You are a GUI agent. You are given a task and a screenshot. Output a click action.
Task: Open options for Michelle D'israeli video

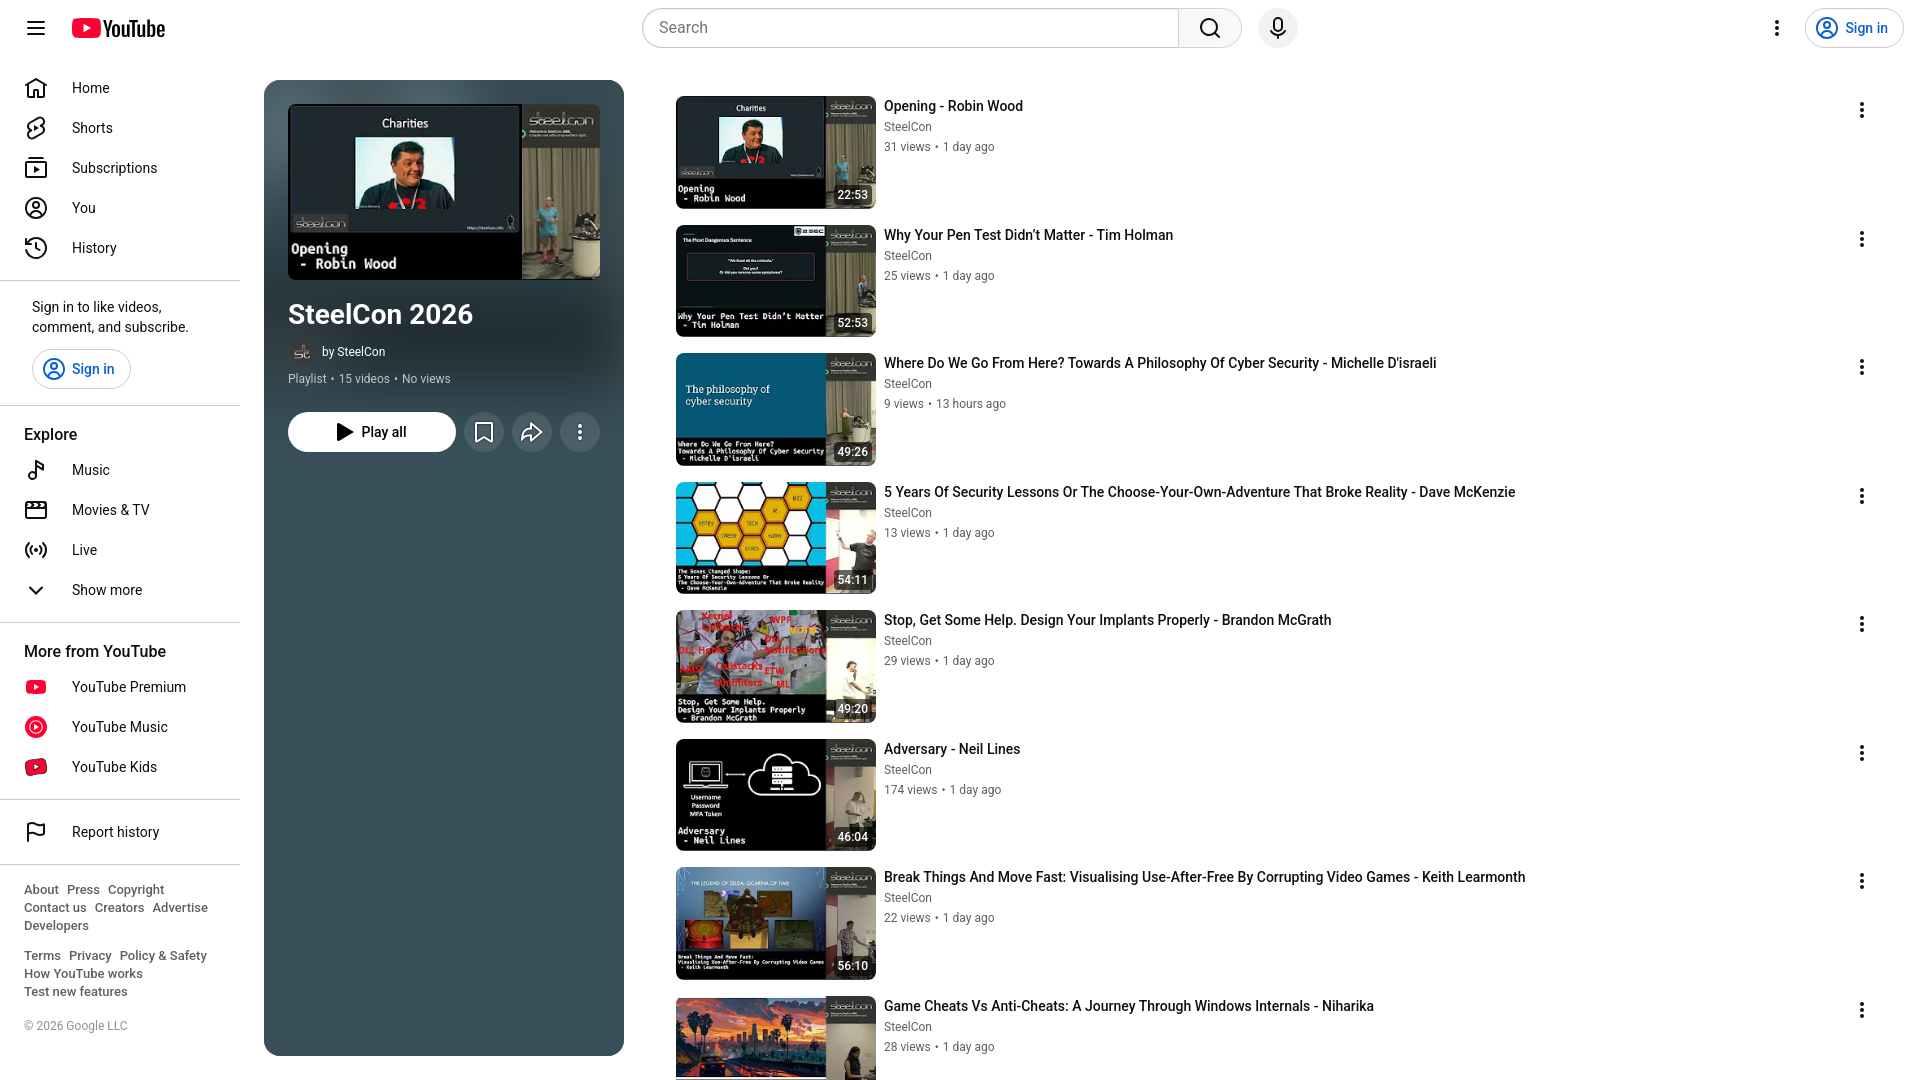click(x=1862, y=367)
